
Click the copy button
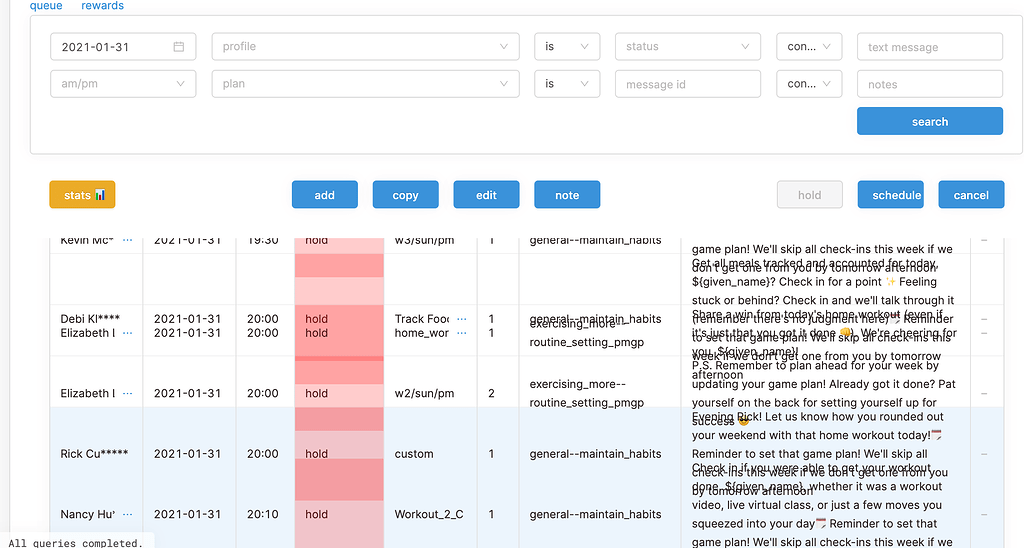[x=406, y=195]
